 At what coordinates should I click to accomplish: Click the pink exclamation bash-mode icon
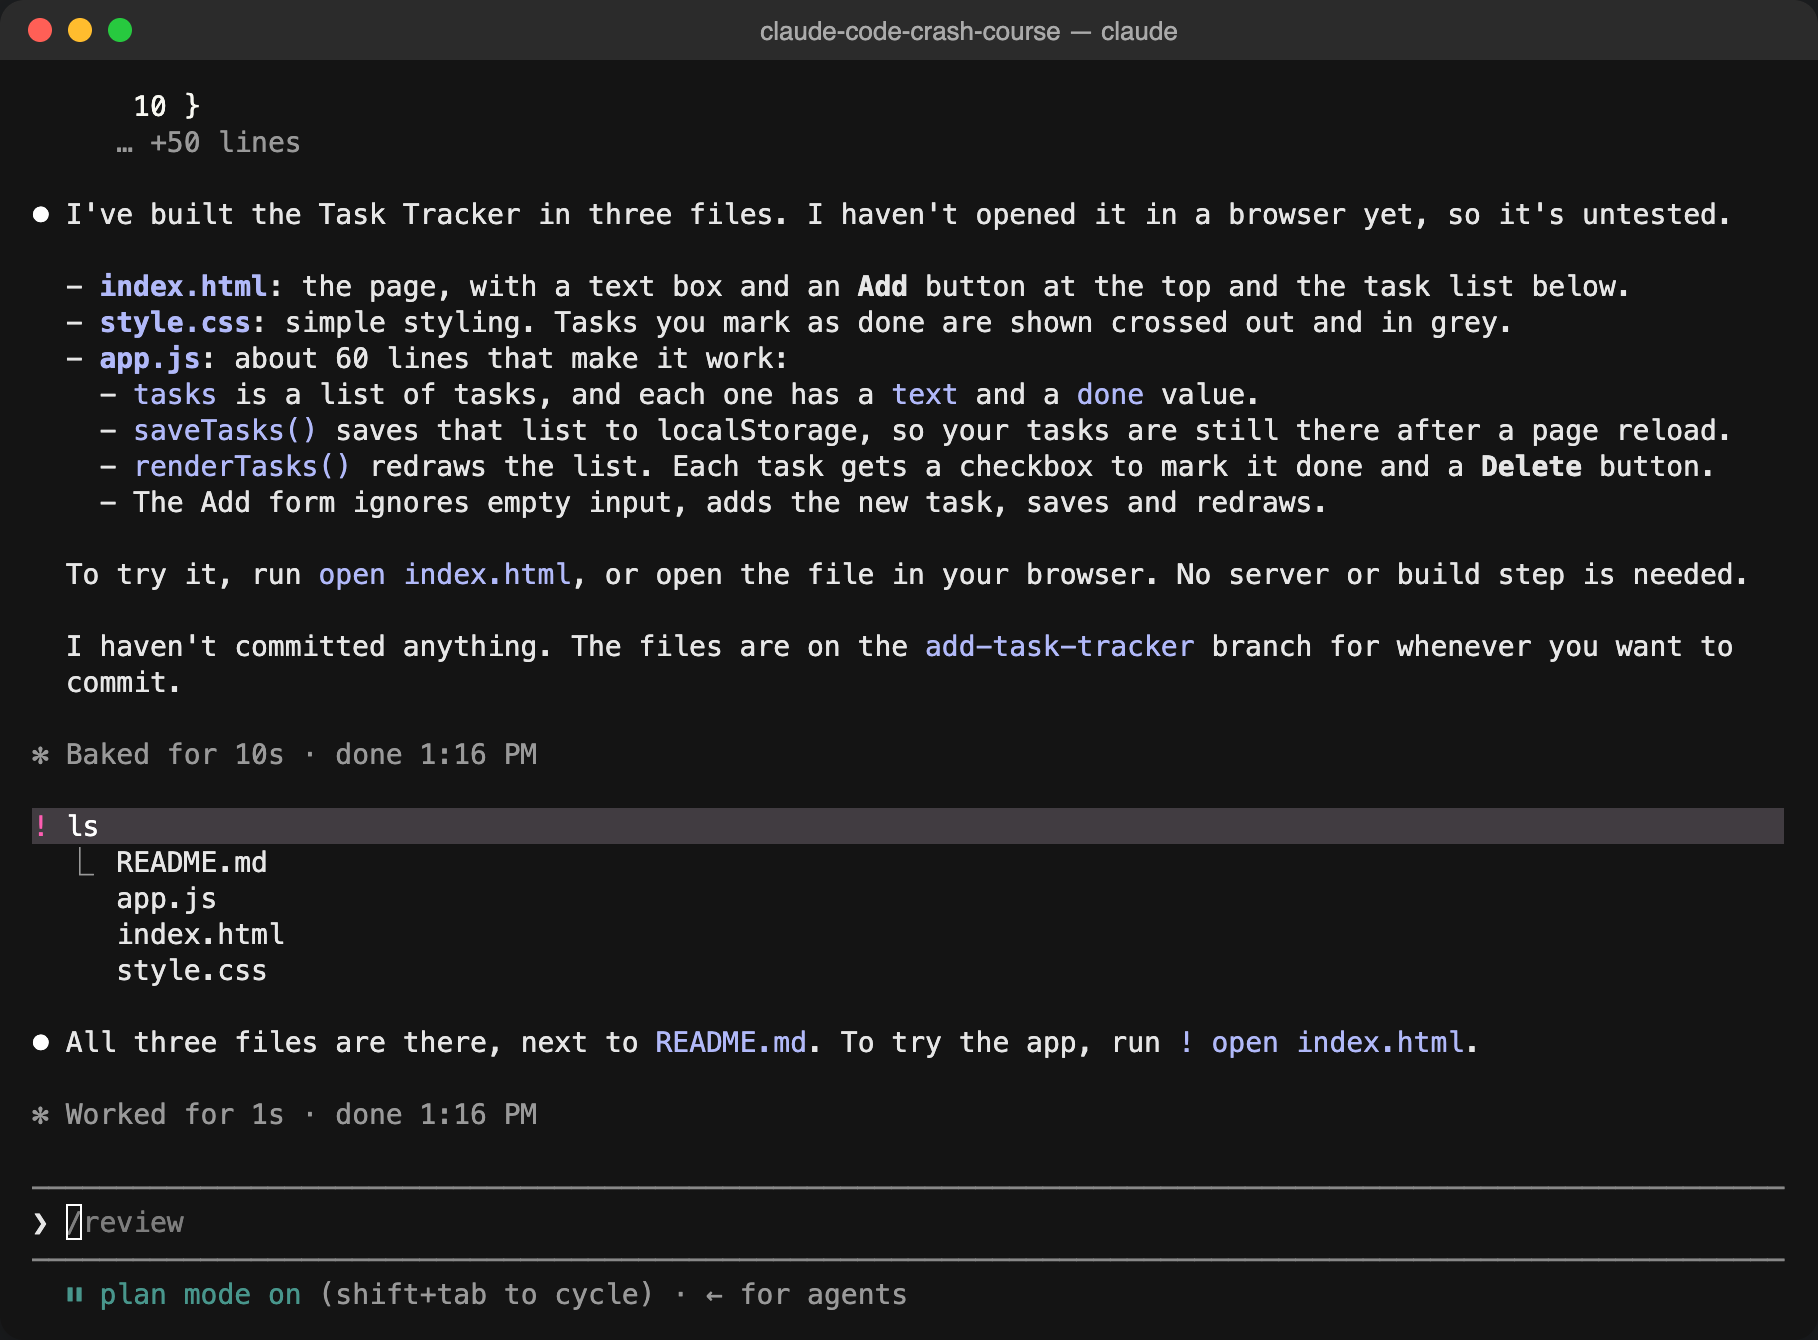pos(41,826)
